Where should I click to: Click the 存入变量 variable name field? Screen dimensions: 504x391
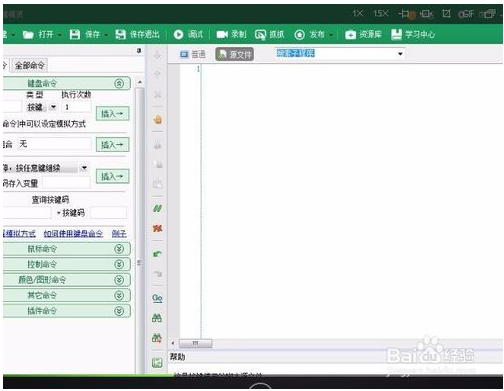[x=66, y=183]
